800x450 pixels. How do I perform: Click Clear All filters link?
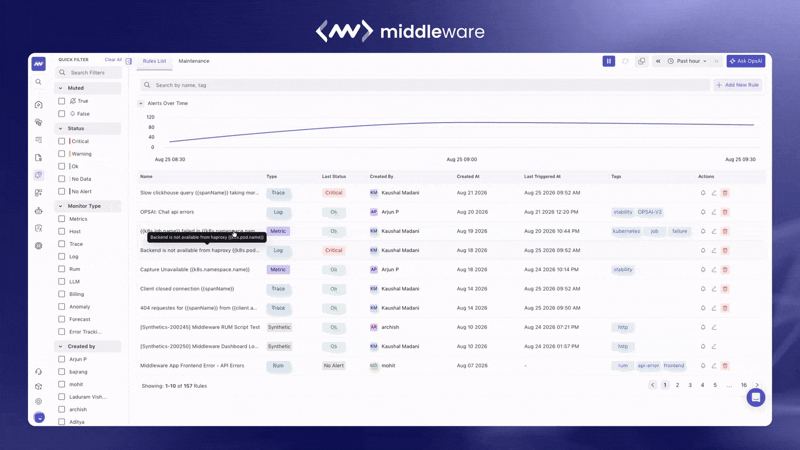(113, 60)
